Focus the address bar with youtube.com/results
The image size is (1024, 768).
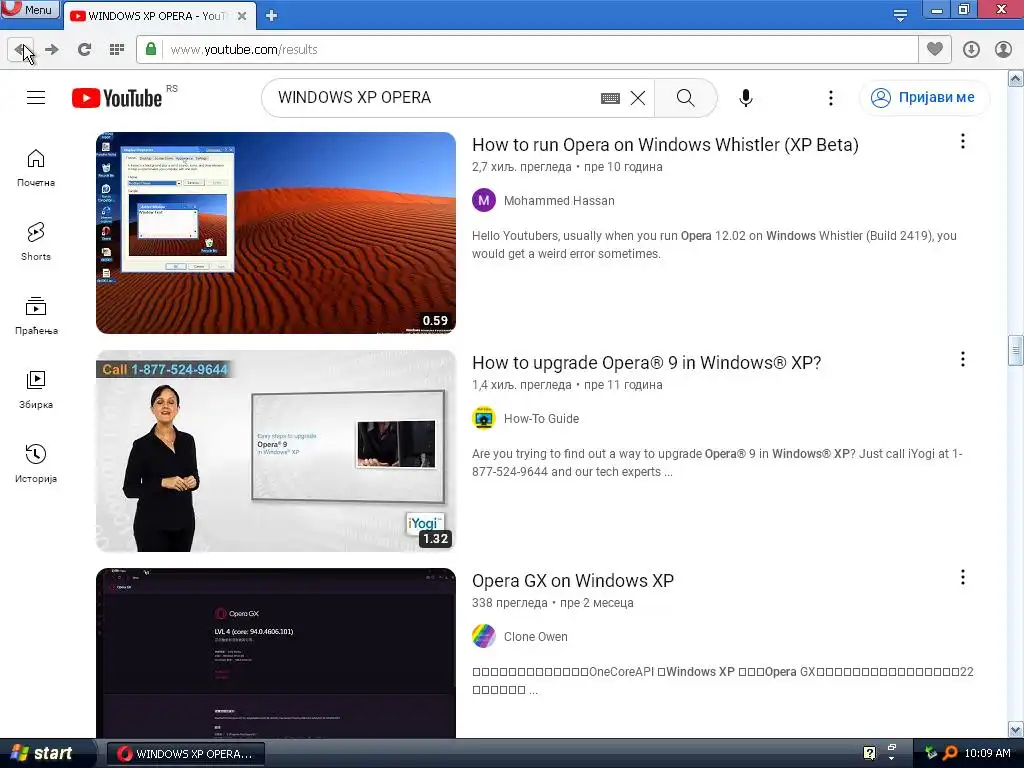(528, 50)
